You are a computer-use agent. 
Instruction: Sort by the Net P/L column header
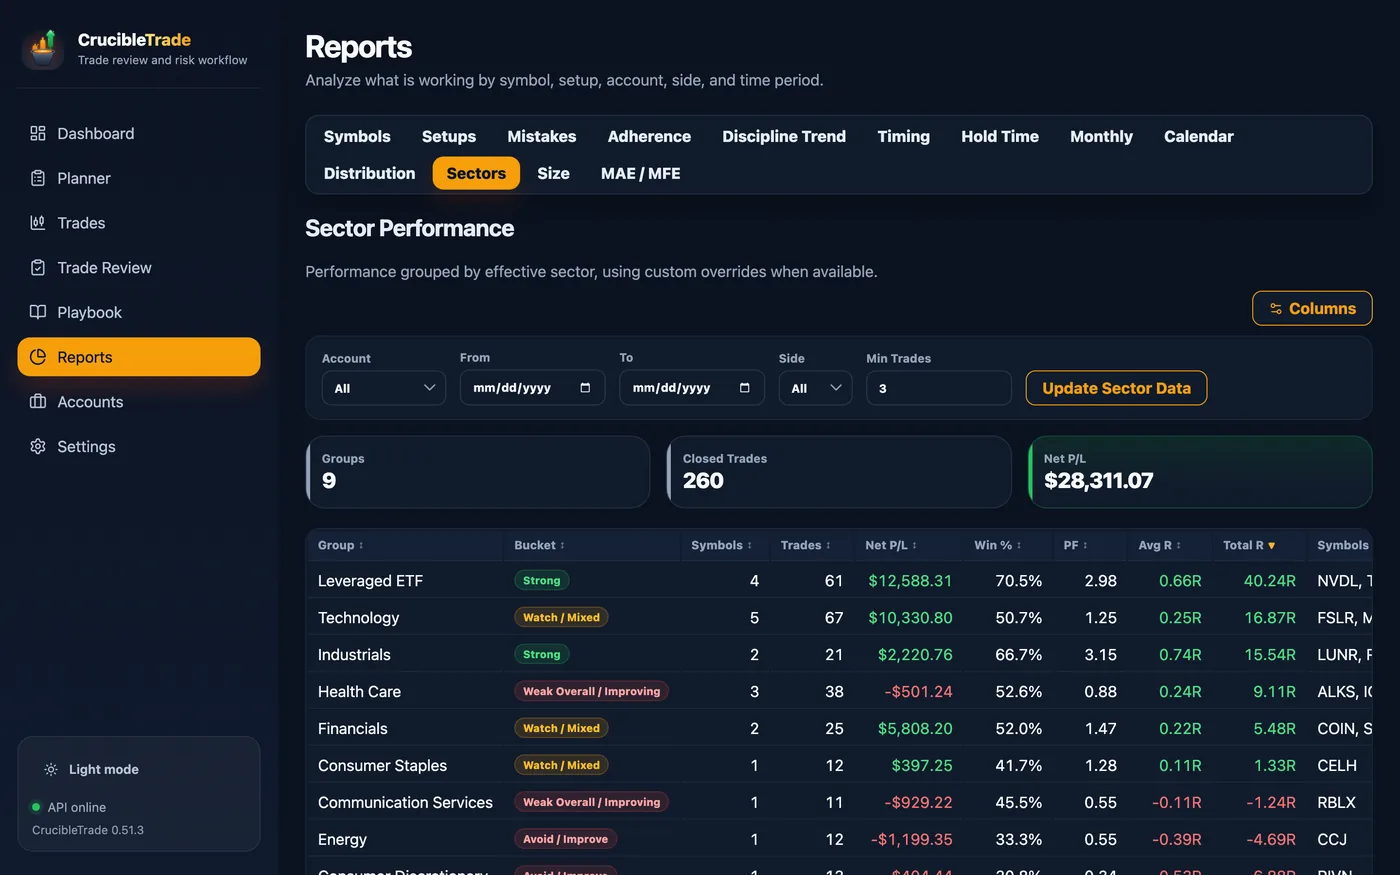pos(891,545)
